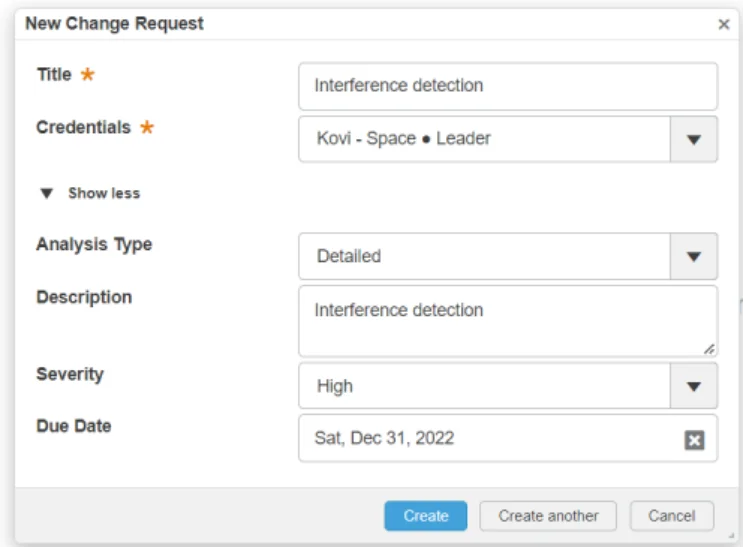Open the Analysis Type dropdown arrow
Screen dimensions: 744x549
[x=694, y=257]
